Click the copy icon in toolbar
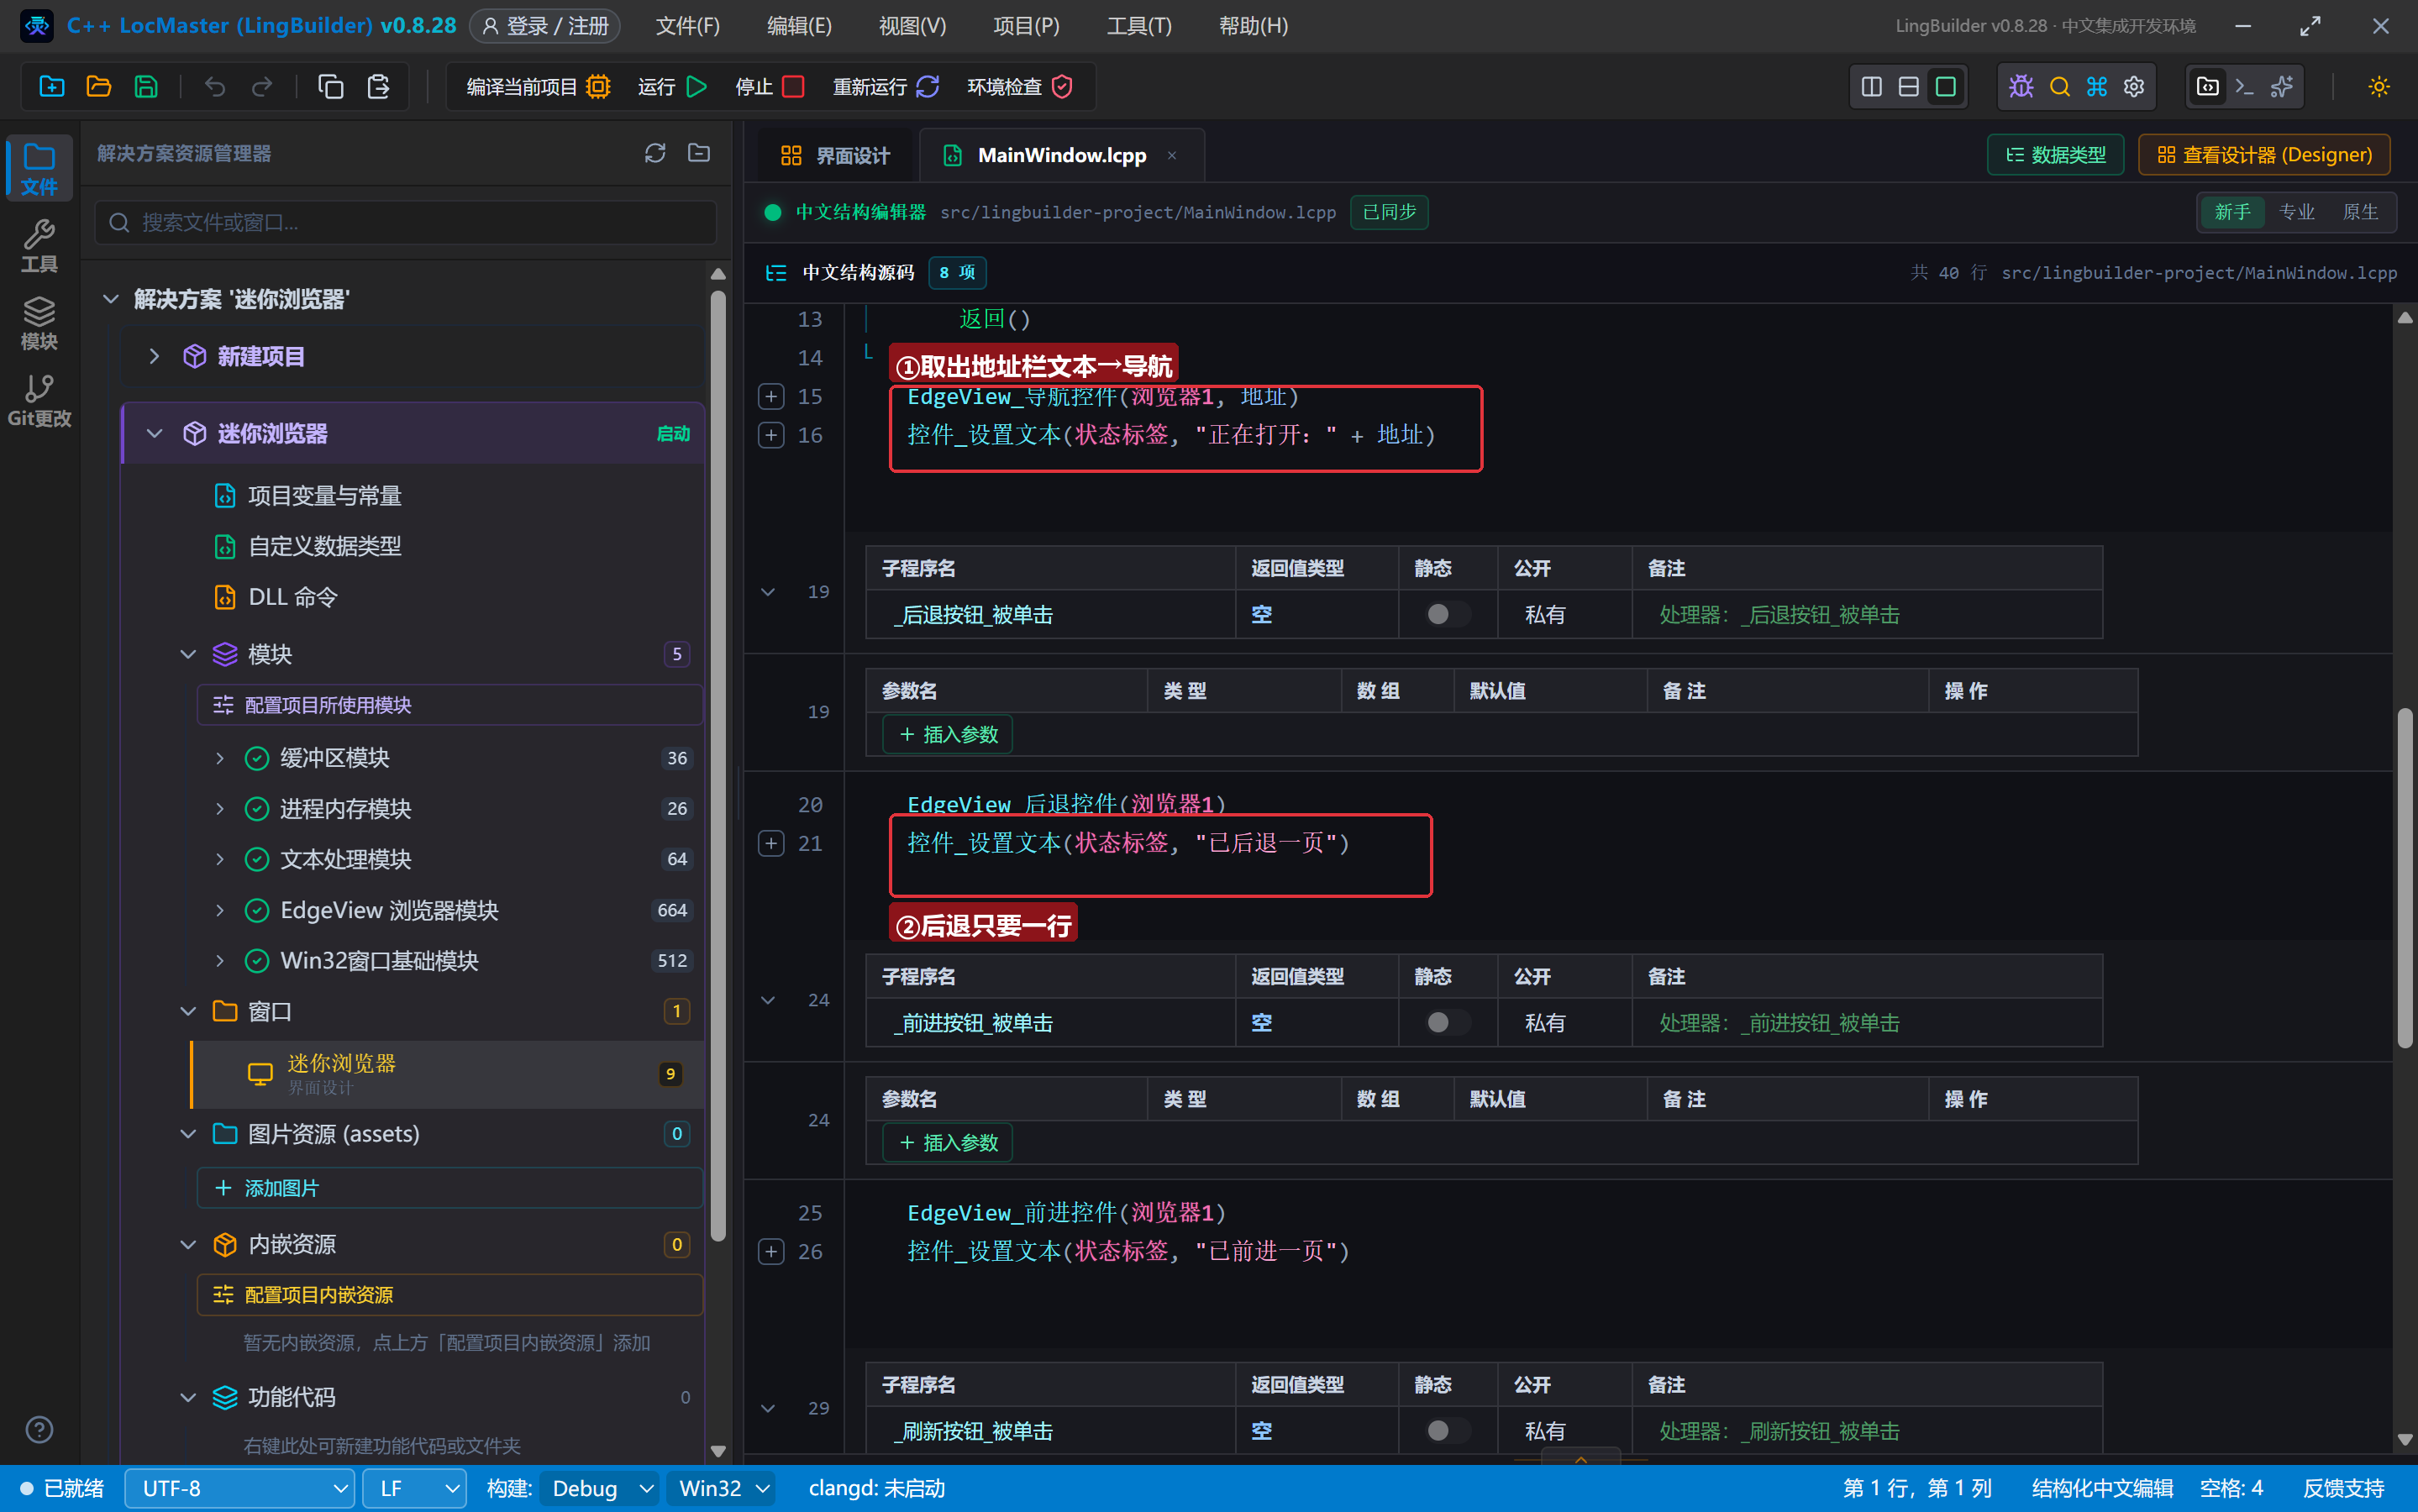 331,87
